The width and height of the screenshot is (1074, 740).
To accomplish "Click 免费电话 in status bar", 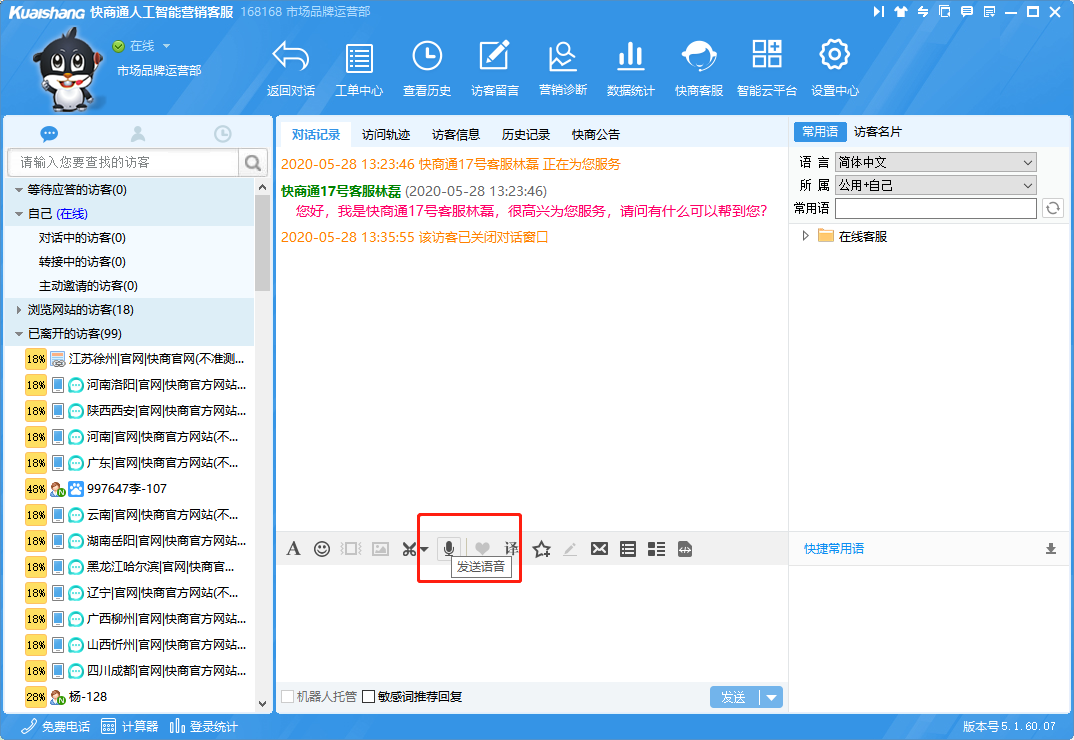I will [55, 727].
